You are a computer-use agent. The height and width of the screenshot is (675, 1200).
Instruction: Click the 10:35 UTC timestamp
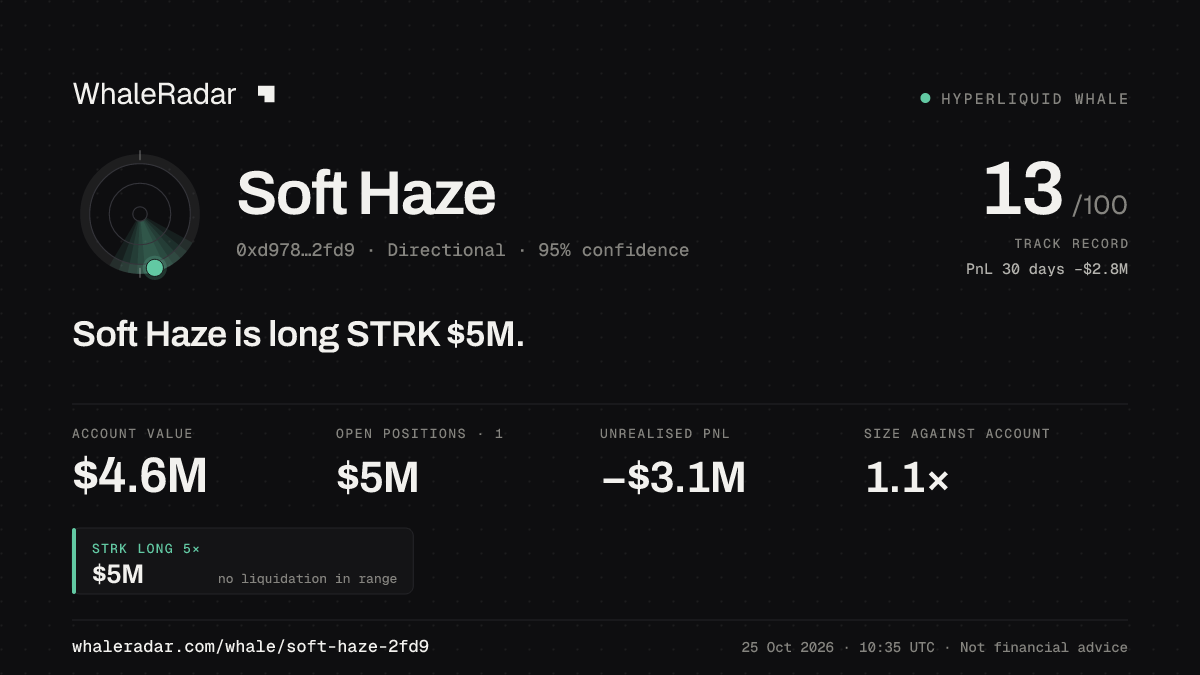tap(897, 648)
